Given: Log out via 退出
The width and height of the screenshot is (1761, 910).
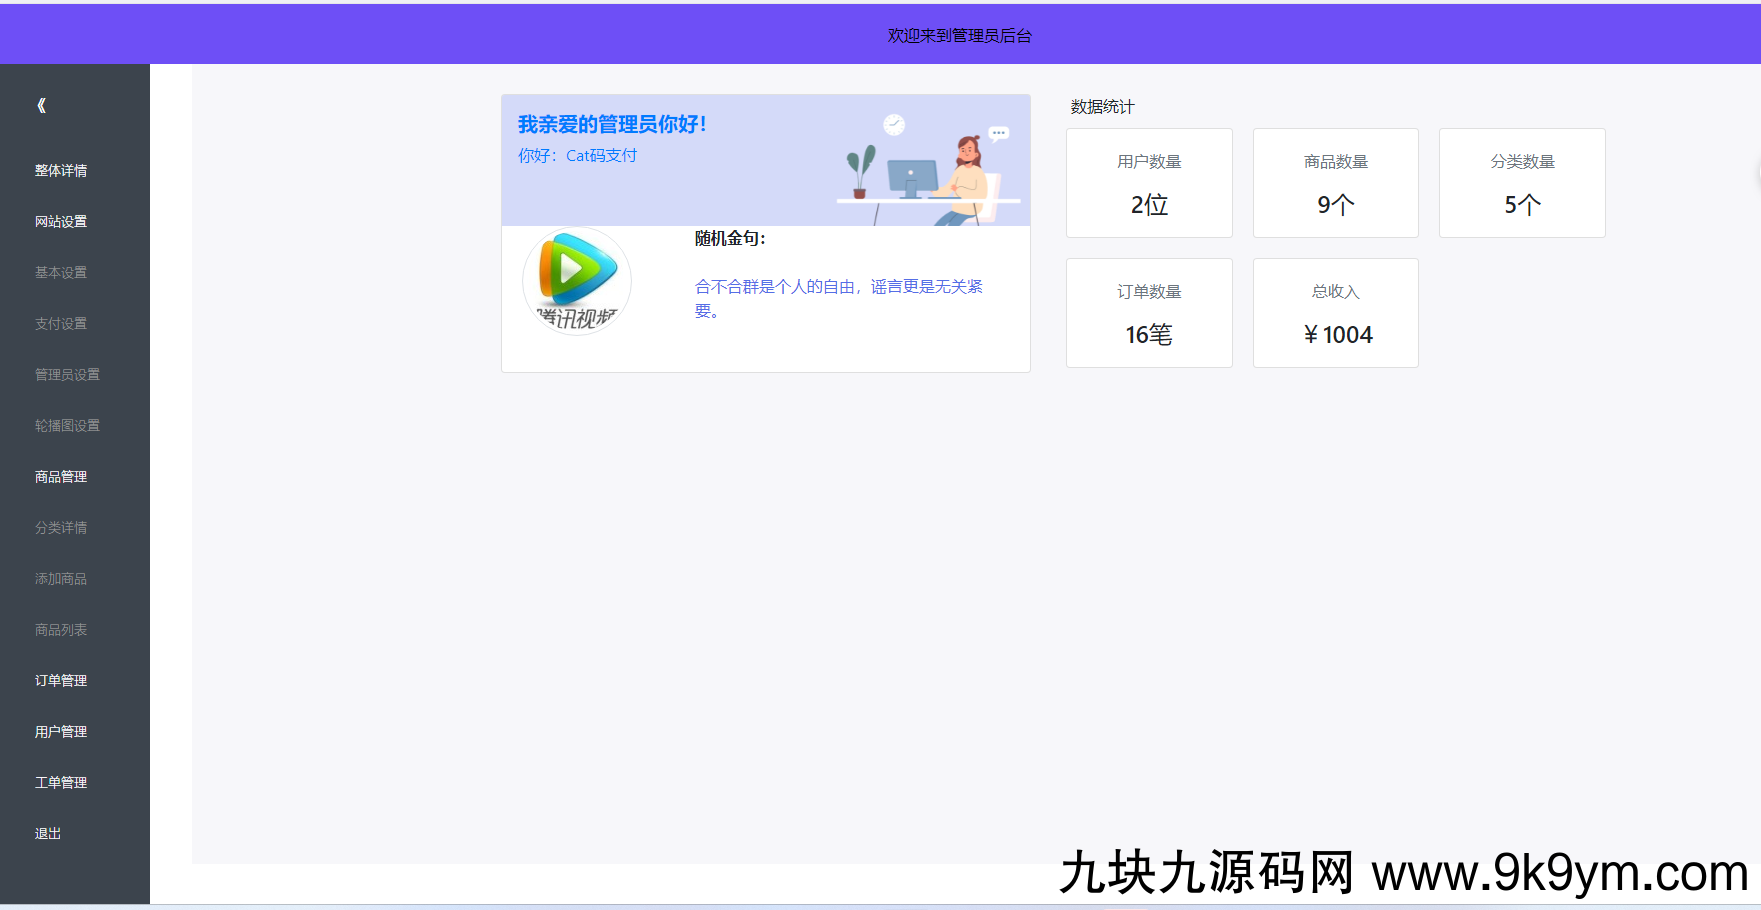Looking at the screenshot, I should tap(47, 833).
